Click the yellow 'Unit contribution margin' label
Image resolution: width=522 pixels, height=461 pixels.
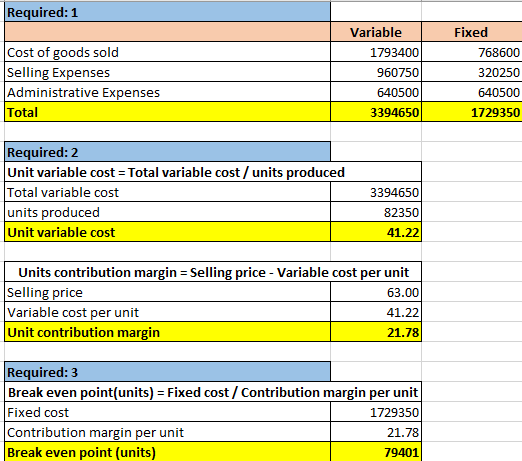coord(167,332)
